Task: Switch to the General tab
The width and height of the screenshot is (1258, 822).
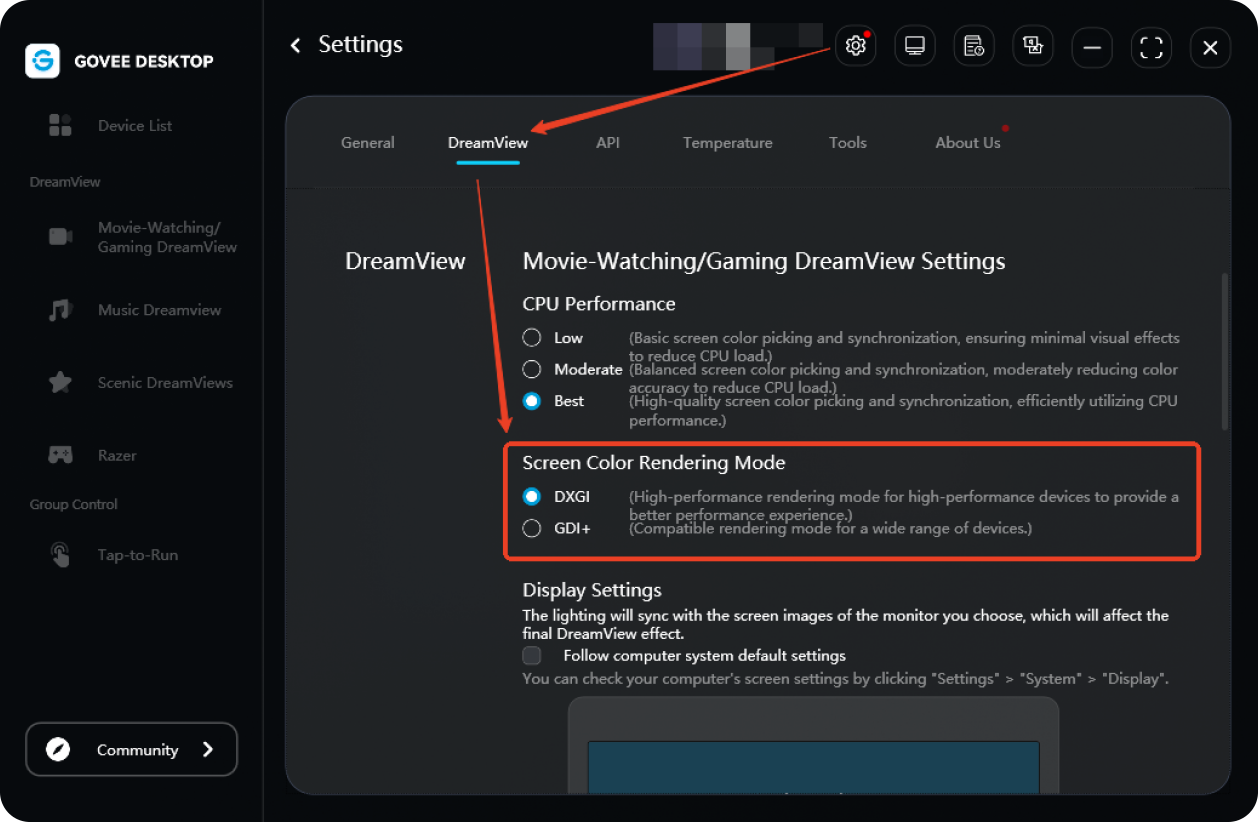Action: tap(367, 143)
